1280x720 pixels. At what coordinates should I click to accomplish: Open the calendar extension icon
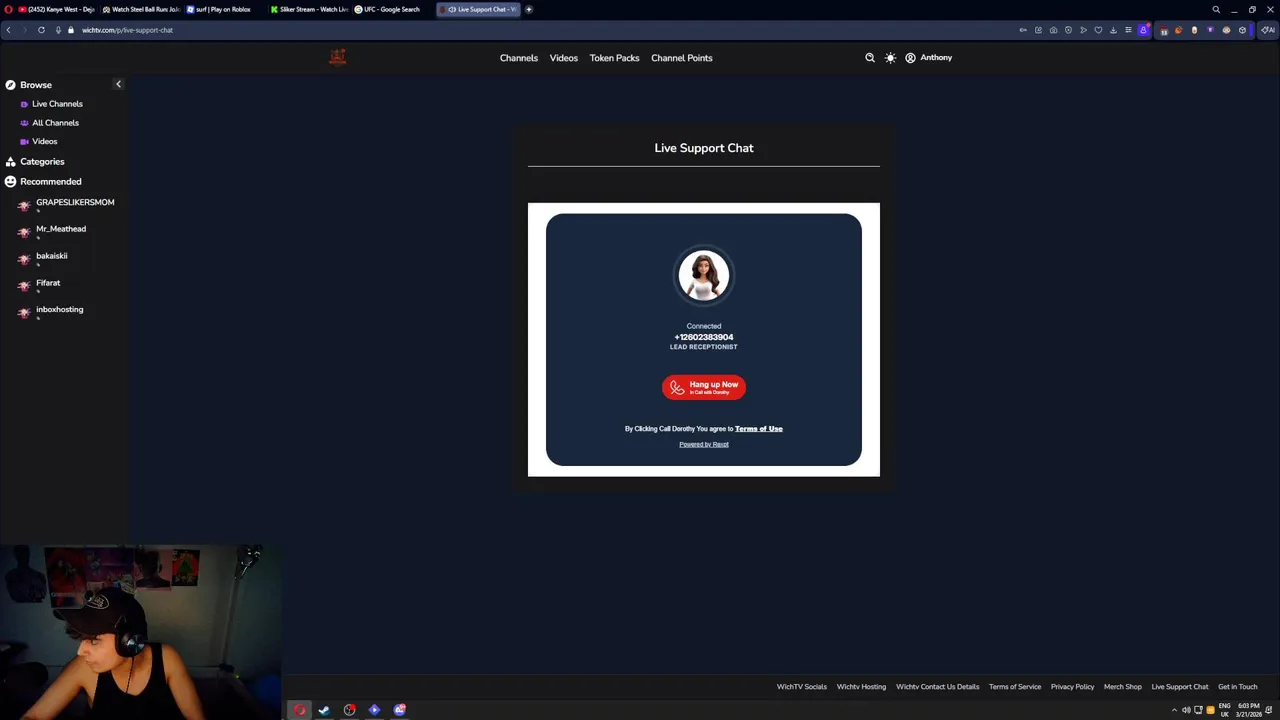[1164, 30]
